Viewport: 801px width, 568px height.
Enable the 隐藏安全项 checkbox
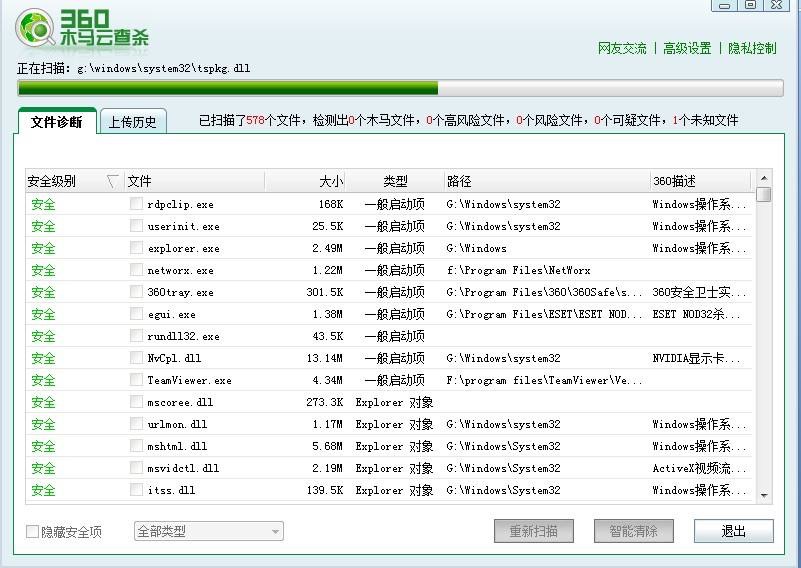(x=32, y=532)
